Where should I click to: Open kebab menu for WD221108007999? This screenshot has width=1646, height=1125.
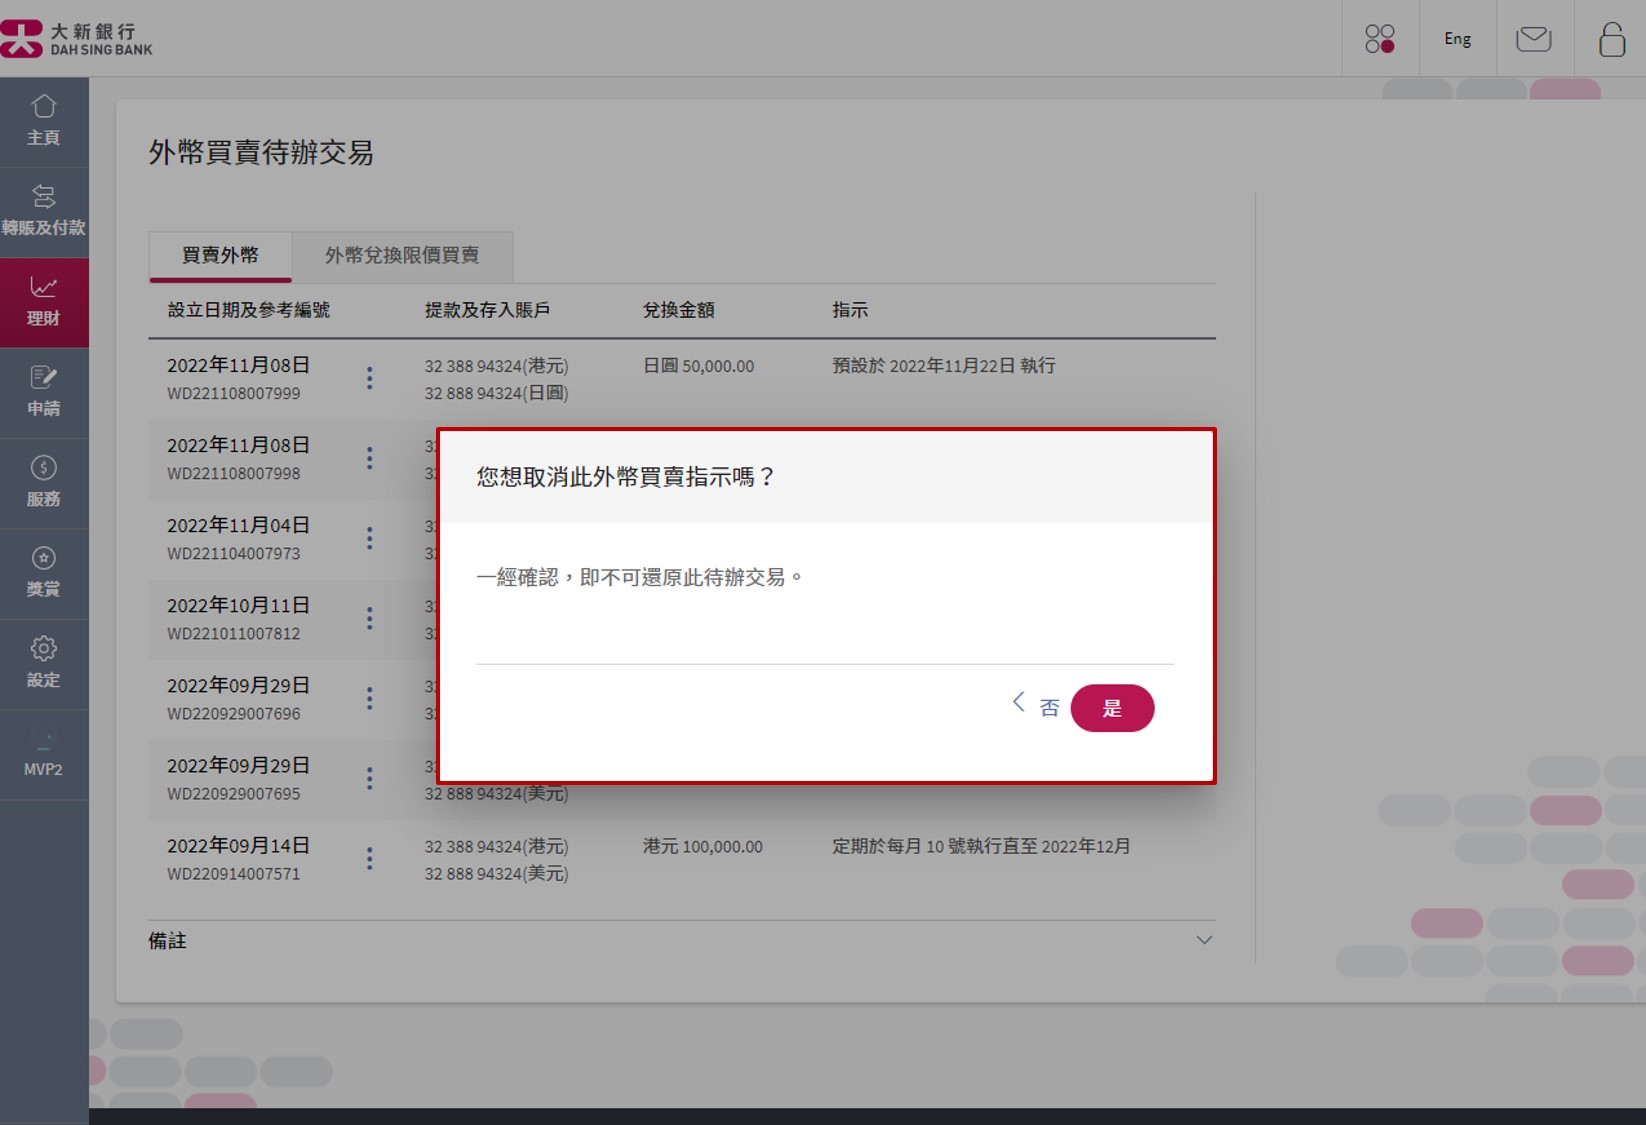pyautogui.click(x=369, y=378)
